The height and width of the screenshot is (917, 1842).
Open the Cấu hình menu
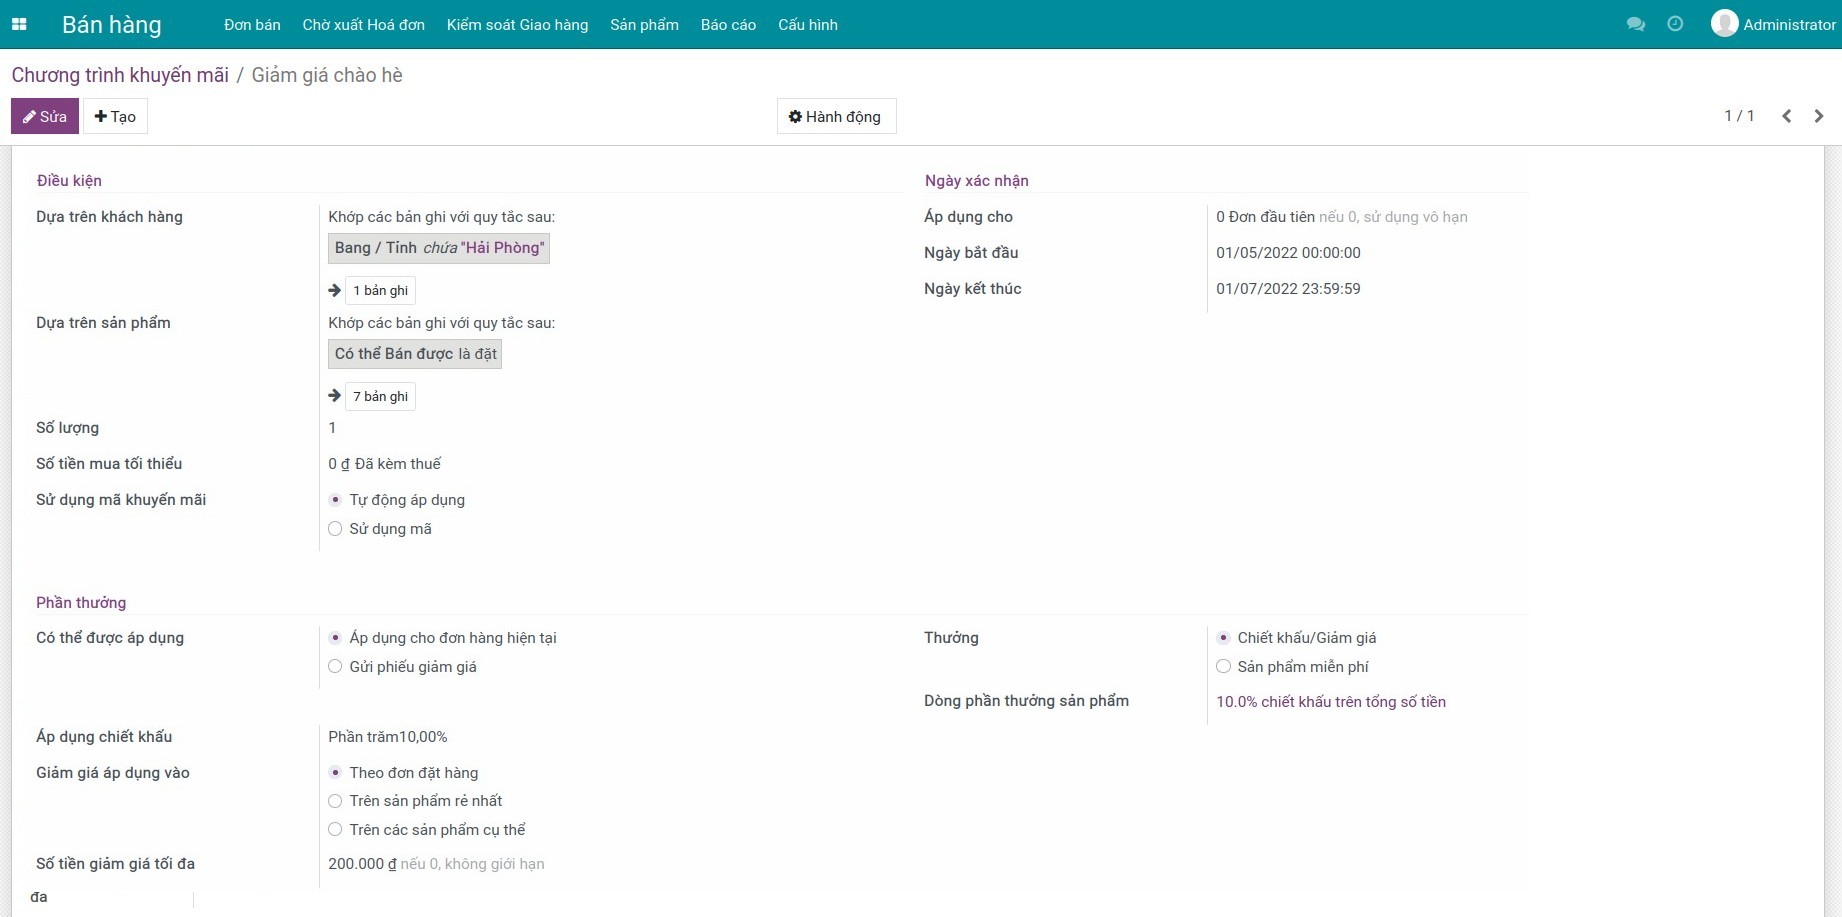808,24
